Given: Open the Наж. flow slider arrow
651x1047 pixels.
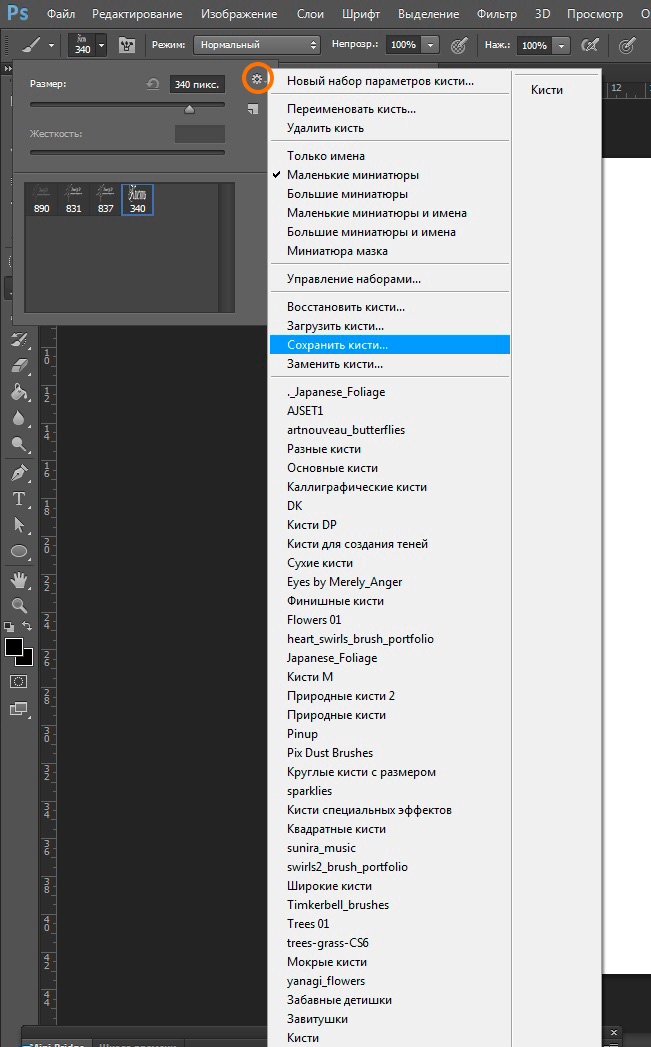Looking at the screenshot, I should [x=562, y=45].
